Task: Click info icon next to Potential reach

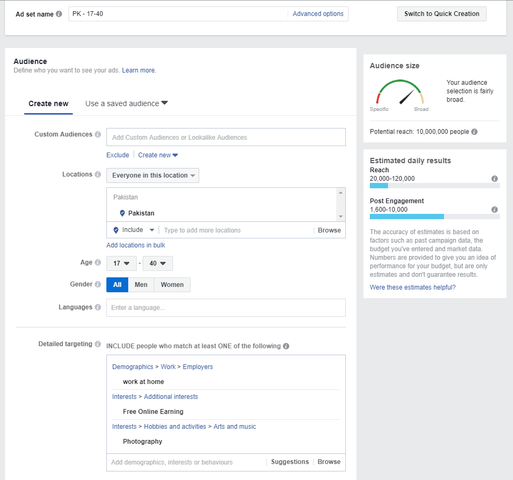Action: [x=474, y=132]
